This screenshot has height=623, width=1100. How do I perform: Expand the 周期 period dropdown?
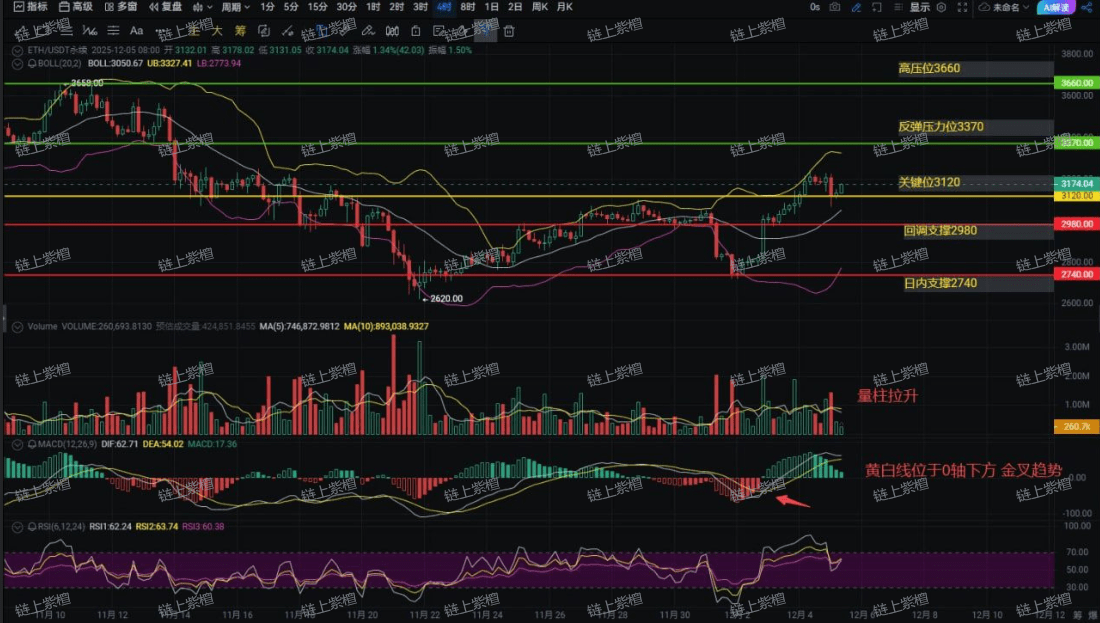[235, 7]
